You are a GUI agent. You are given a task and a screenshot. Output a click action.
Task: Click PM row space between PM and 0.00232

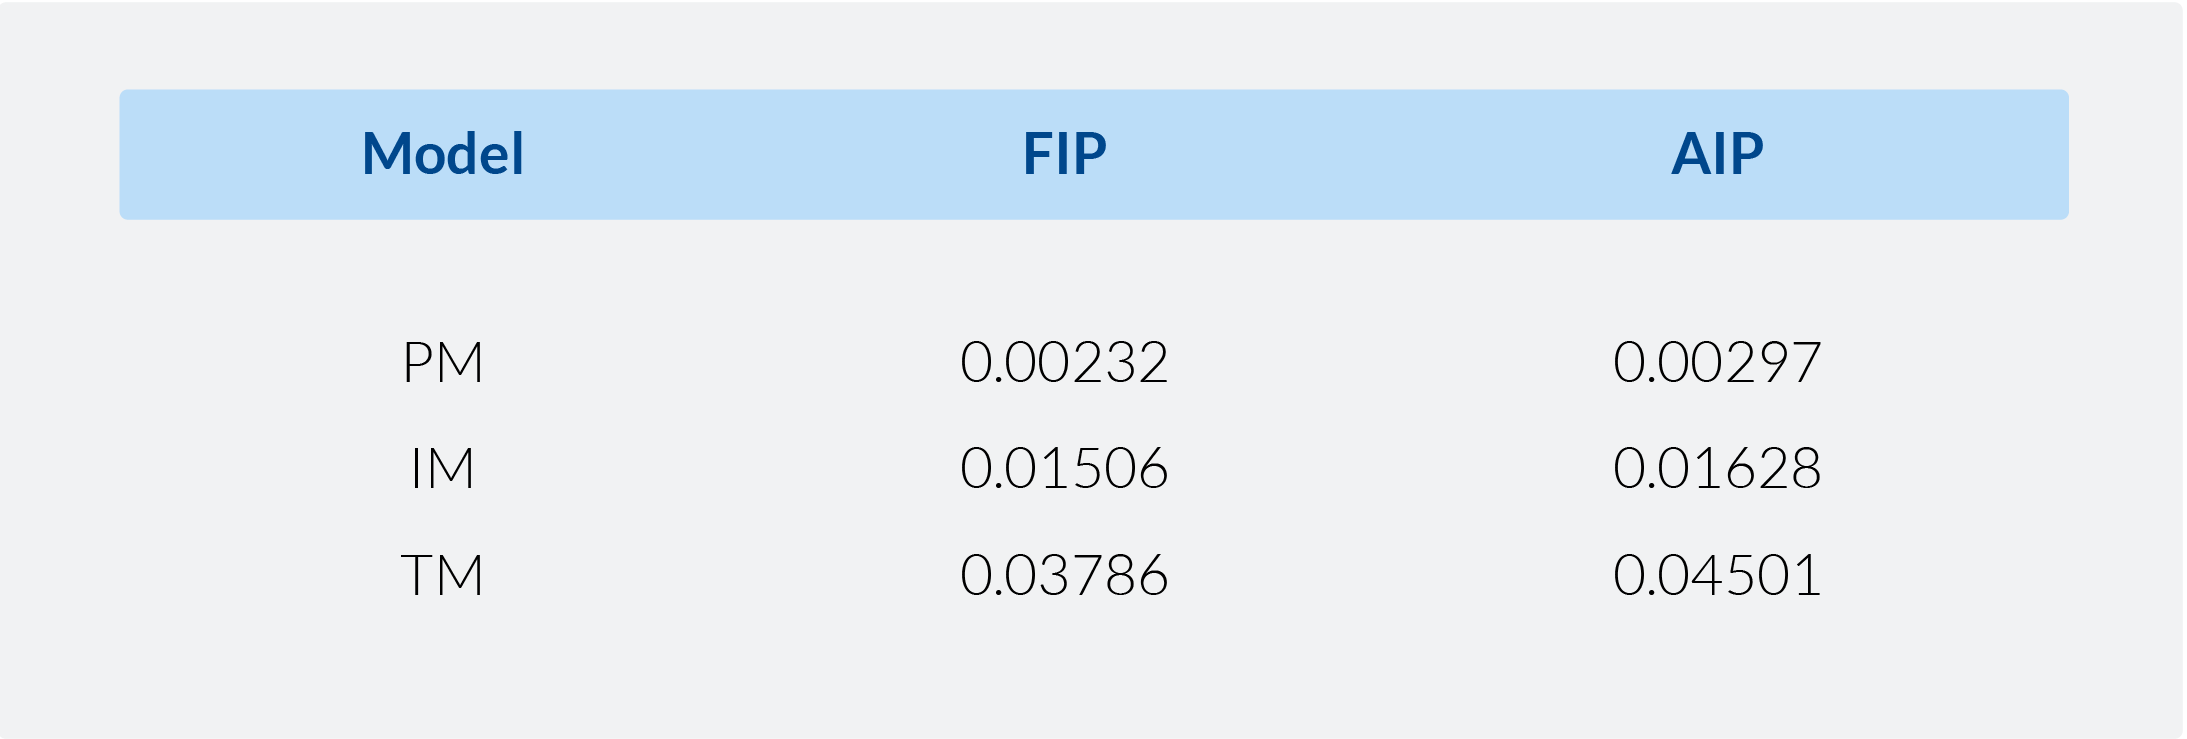point(720,362)
